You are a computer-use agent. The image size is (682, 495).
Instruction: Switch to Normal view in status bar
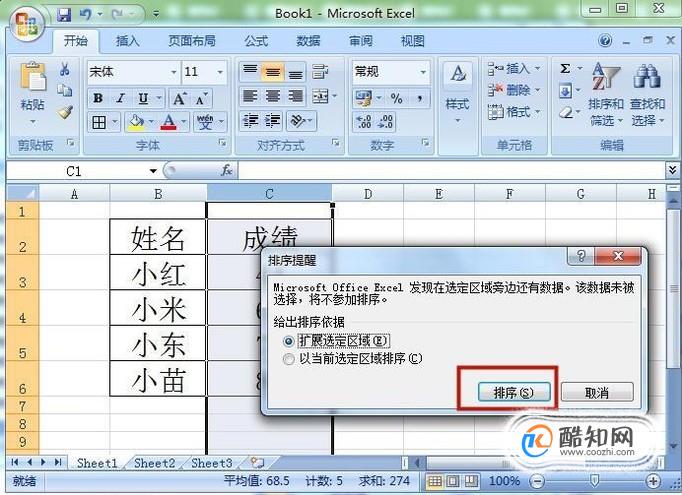click(435, 481)
